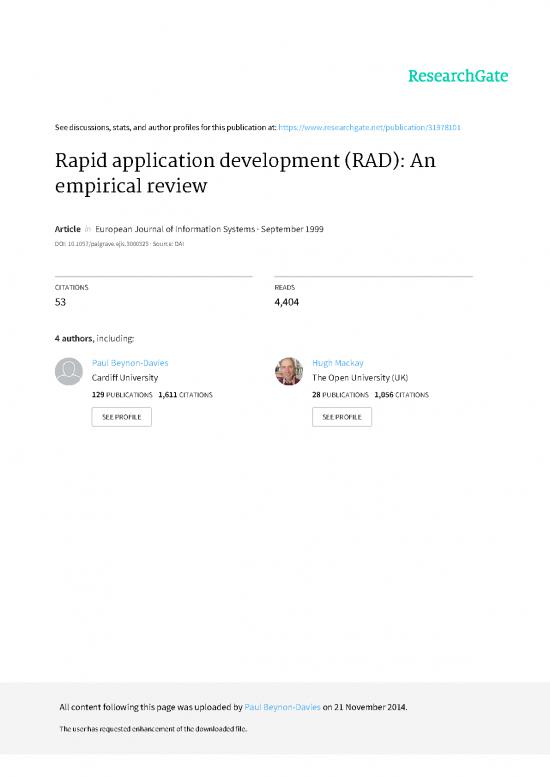This screenshot has height=777, width=550.
Task: Open Hugh Mackay author name link
Action: [x=337, y=363]
